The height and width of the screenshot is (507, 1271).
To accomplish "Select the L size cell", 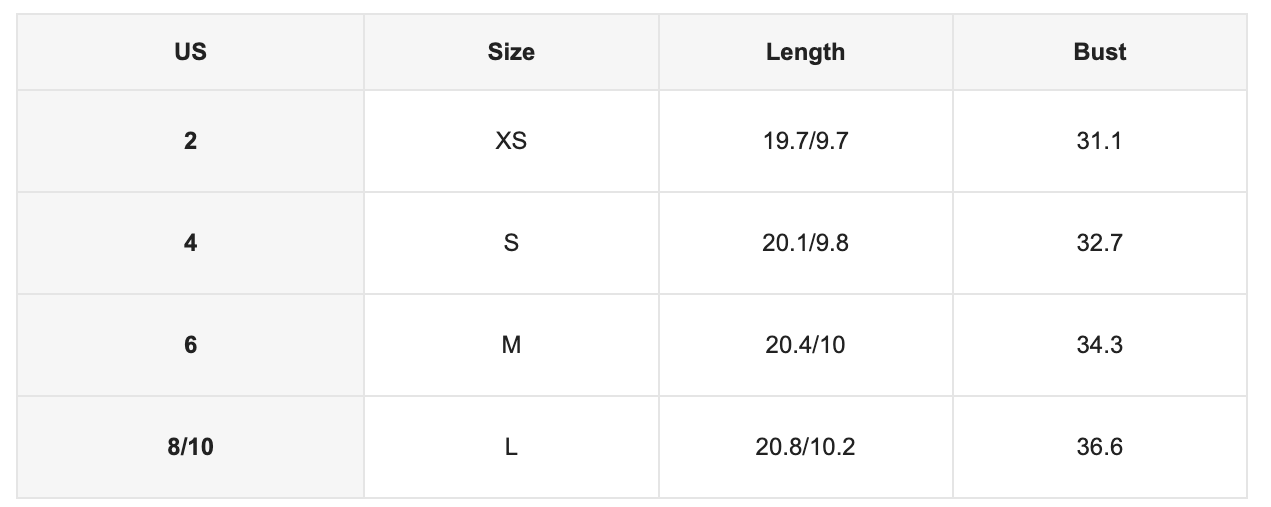I will click(x=511, y=447).
